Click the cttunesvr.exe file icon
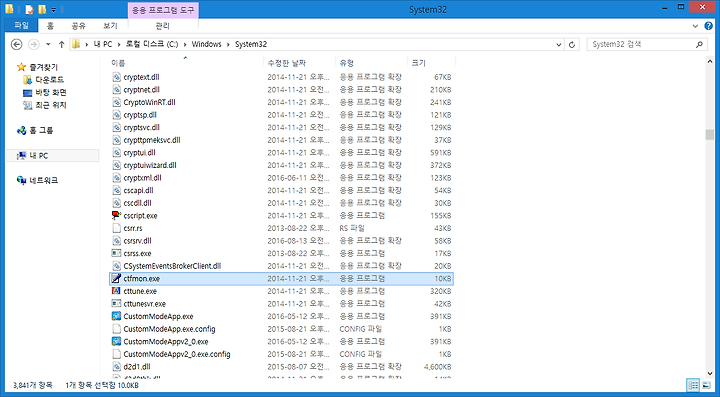The width and height of the screenshot is (720, 397). coord(116,303)
